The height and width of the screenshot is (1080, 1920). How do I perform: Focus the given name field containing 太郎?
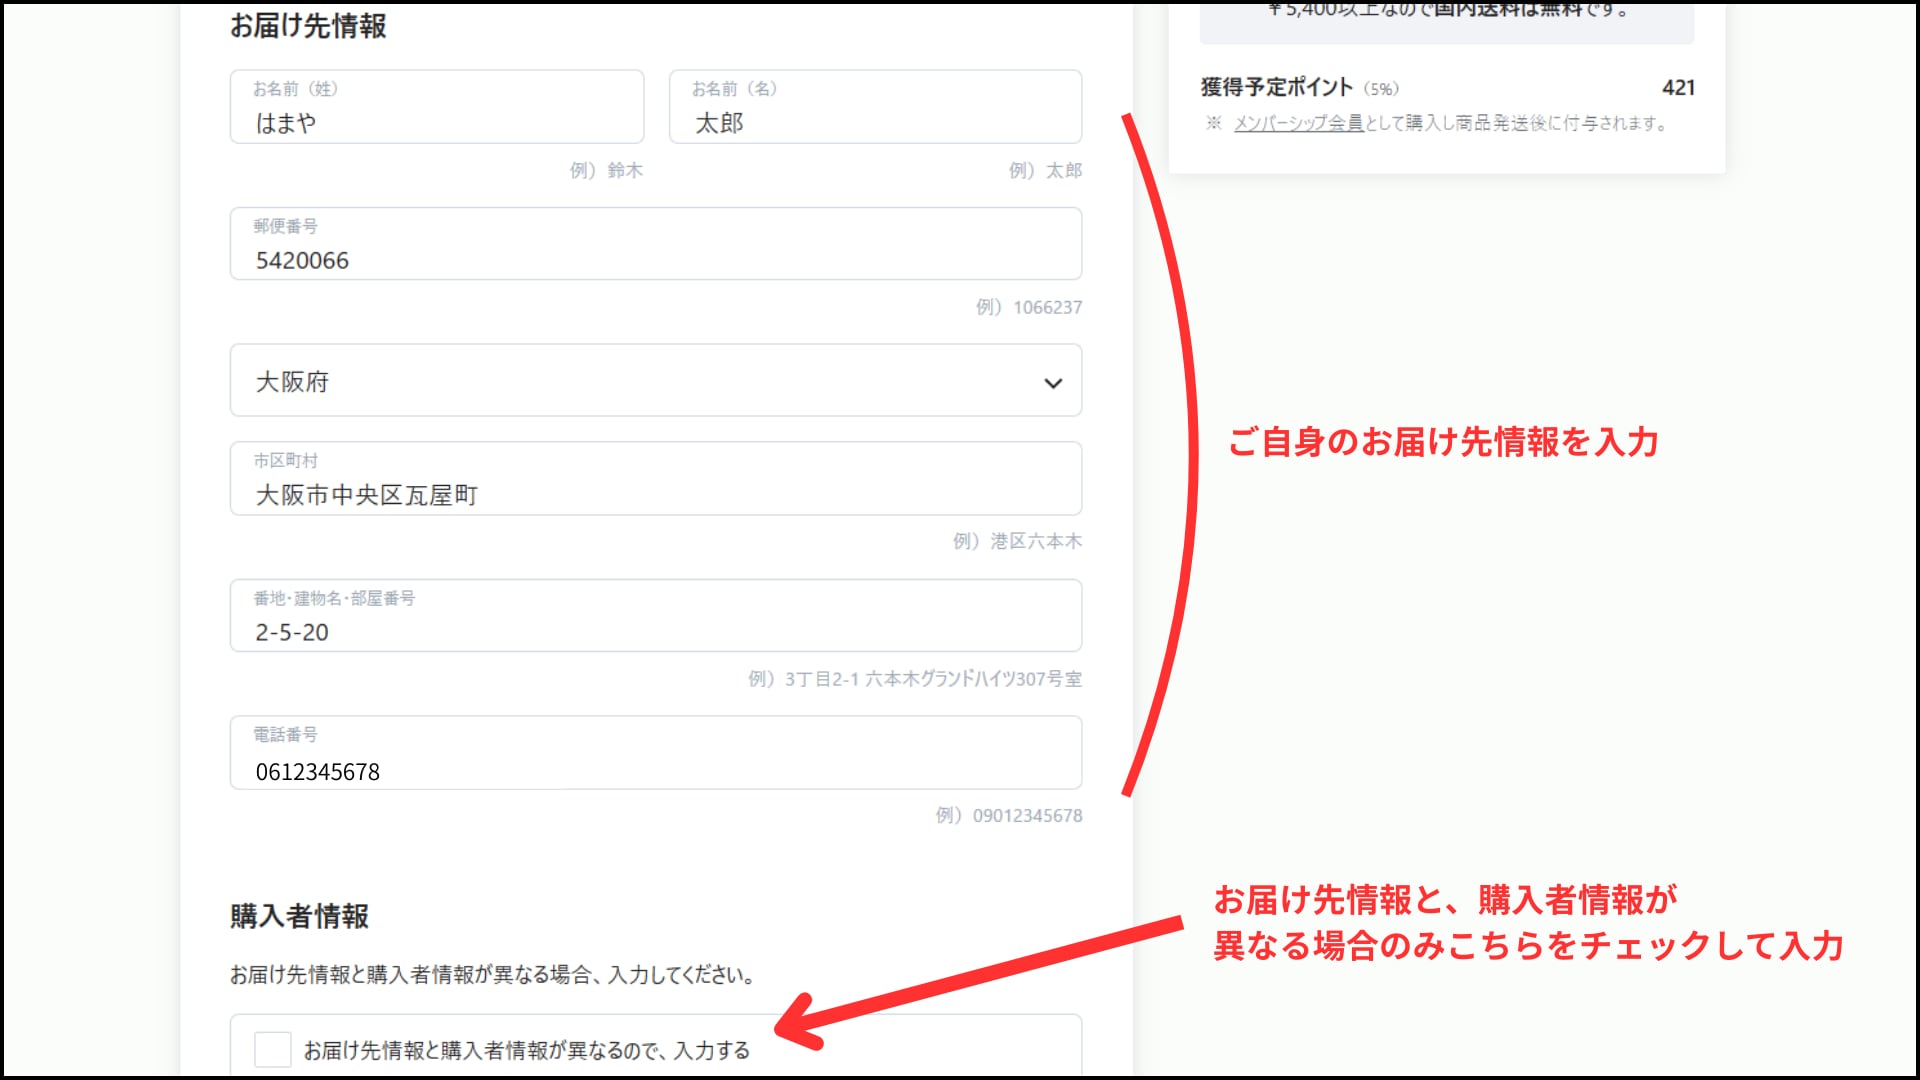pyautogui.click(x=875, y=108)
